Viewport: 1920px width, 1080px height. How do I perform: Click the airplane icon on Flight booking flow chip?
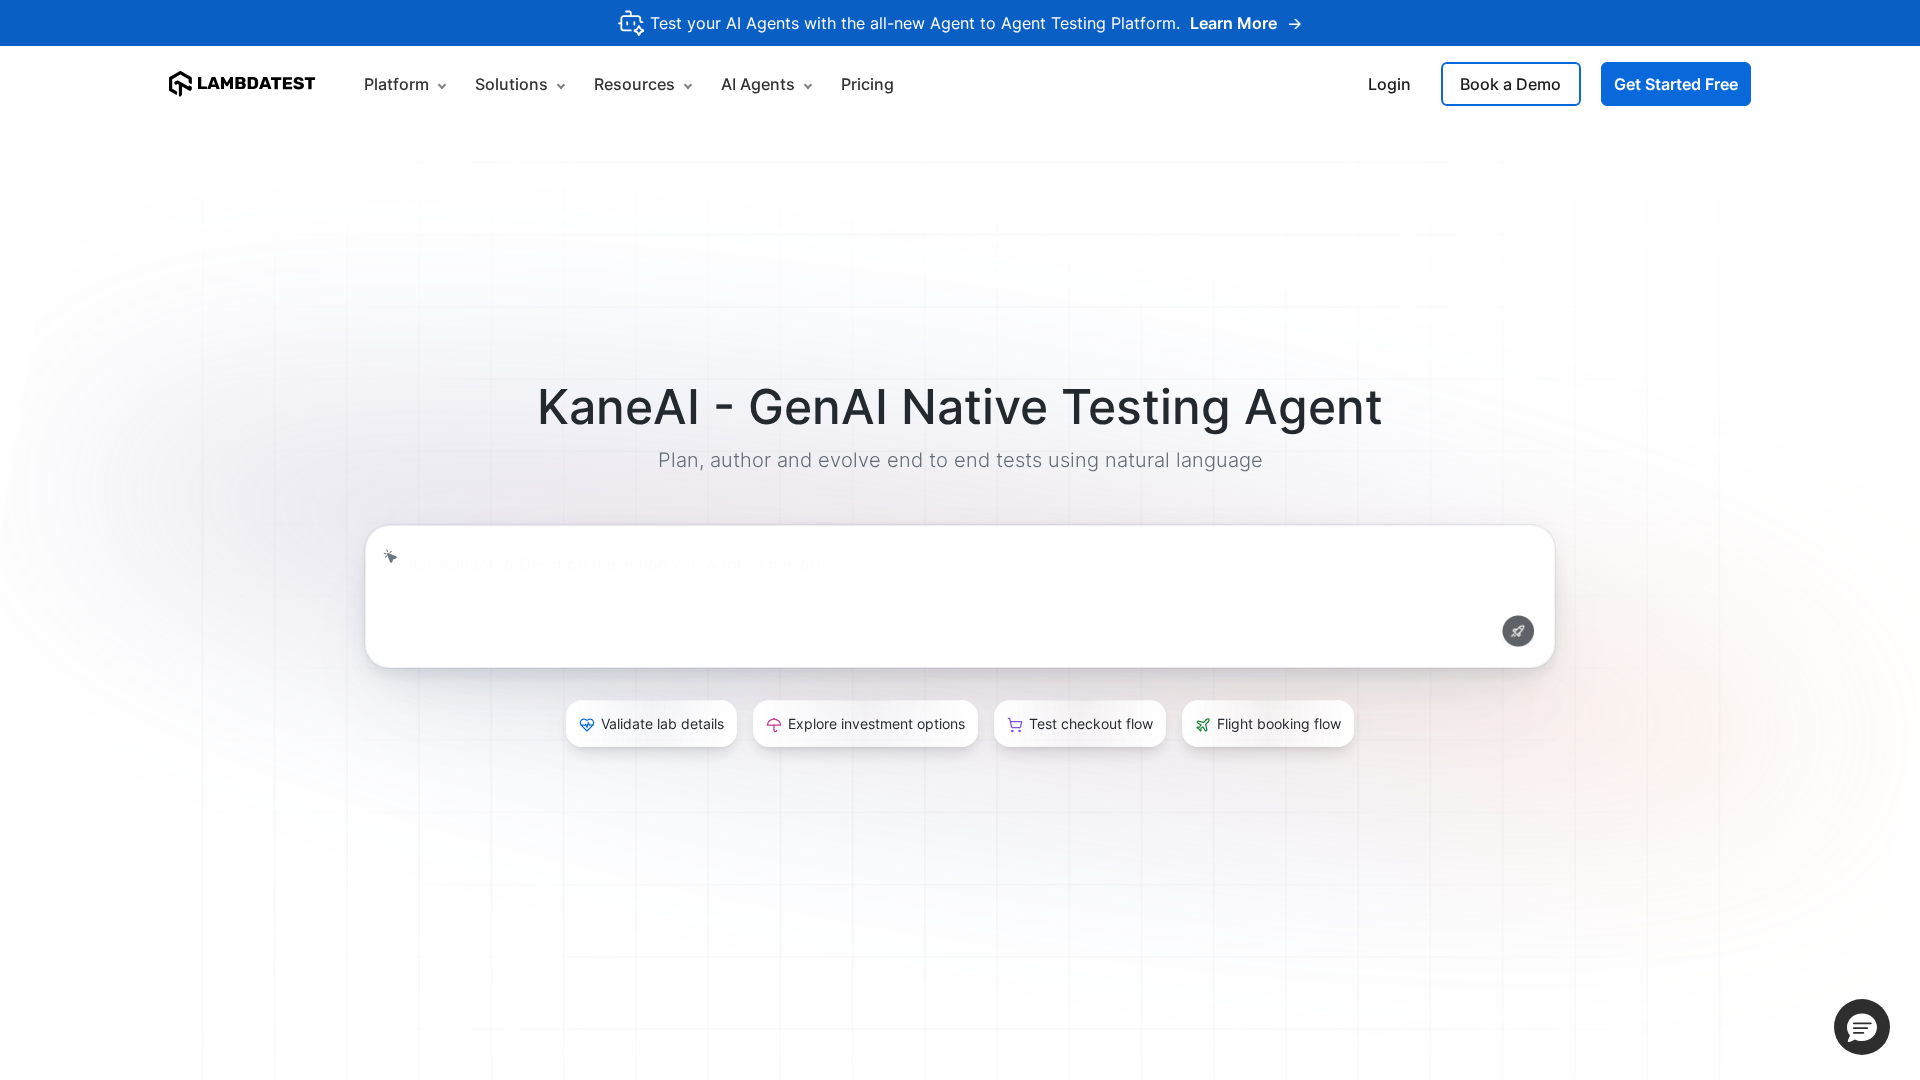coord(1202,724)
